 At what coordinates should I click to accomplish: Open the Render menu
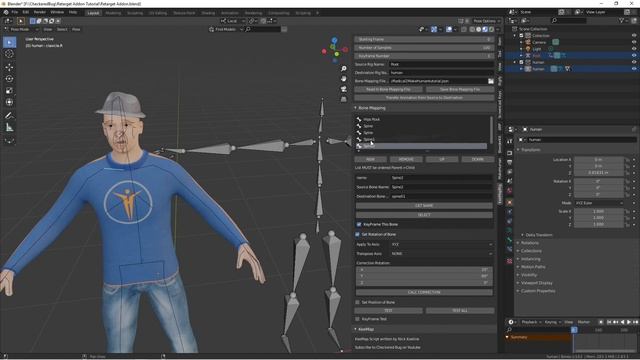(40, 12)
